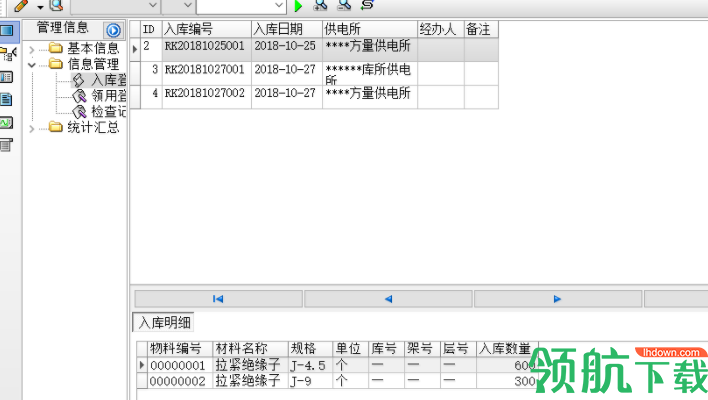Click the 入库数量 column header
The height and width of the screenshot is (400, 708).
507,349
